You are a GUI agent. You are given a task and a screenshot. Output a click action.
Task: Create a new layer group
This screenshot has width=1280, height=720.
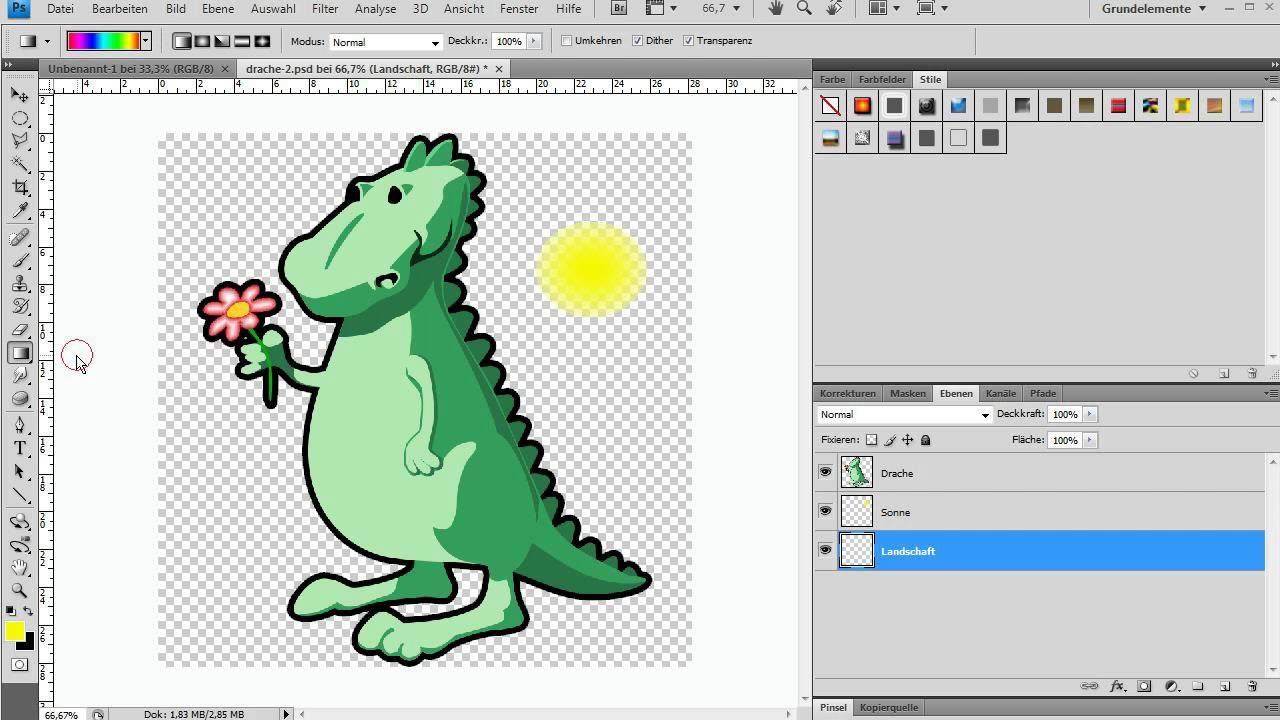(x=1197, y=687)
